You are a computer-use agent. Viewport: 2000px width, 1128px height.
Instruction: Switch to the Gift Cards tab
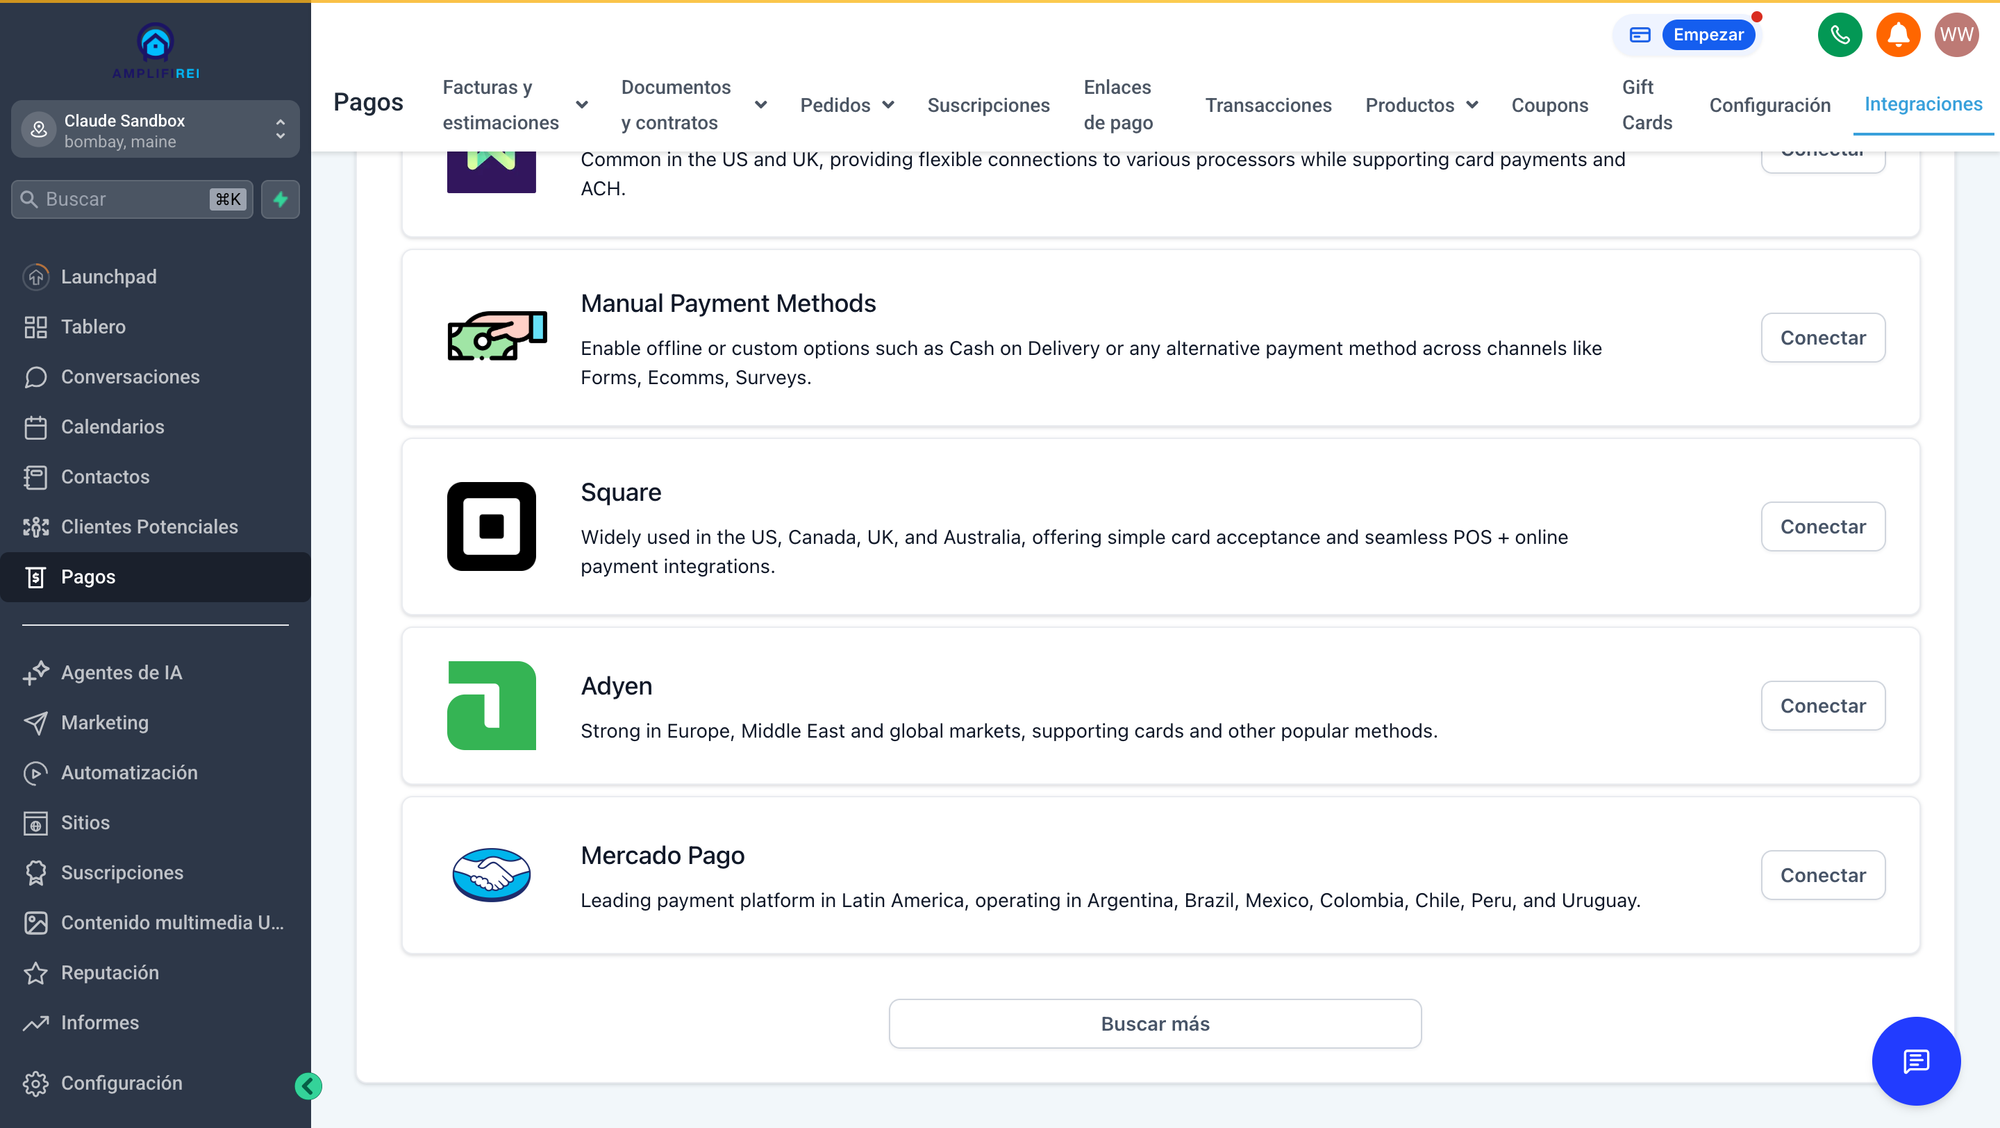click(1647, 105)
